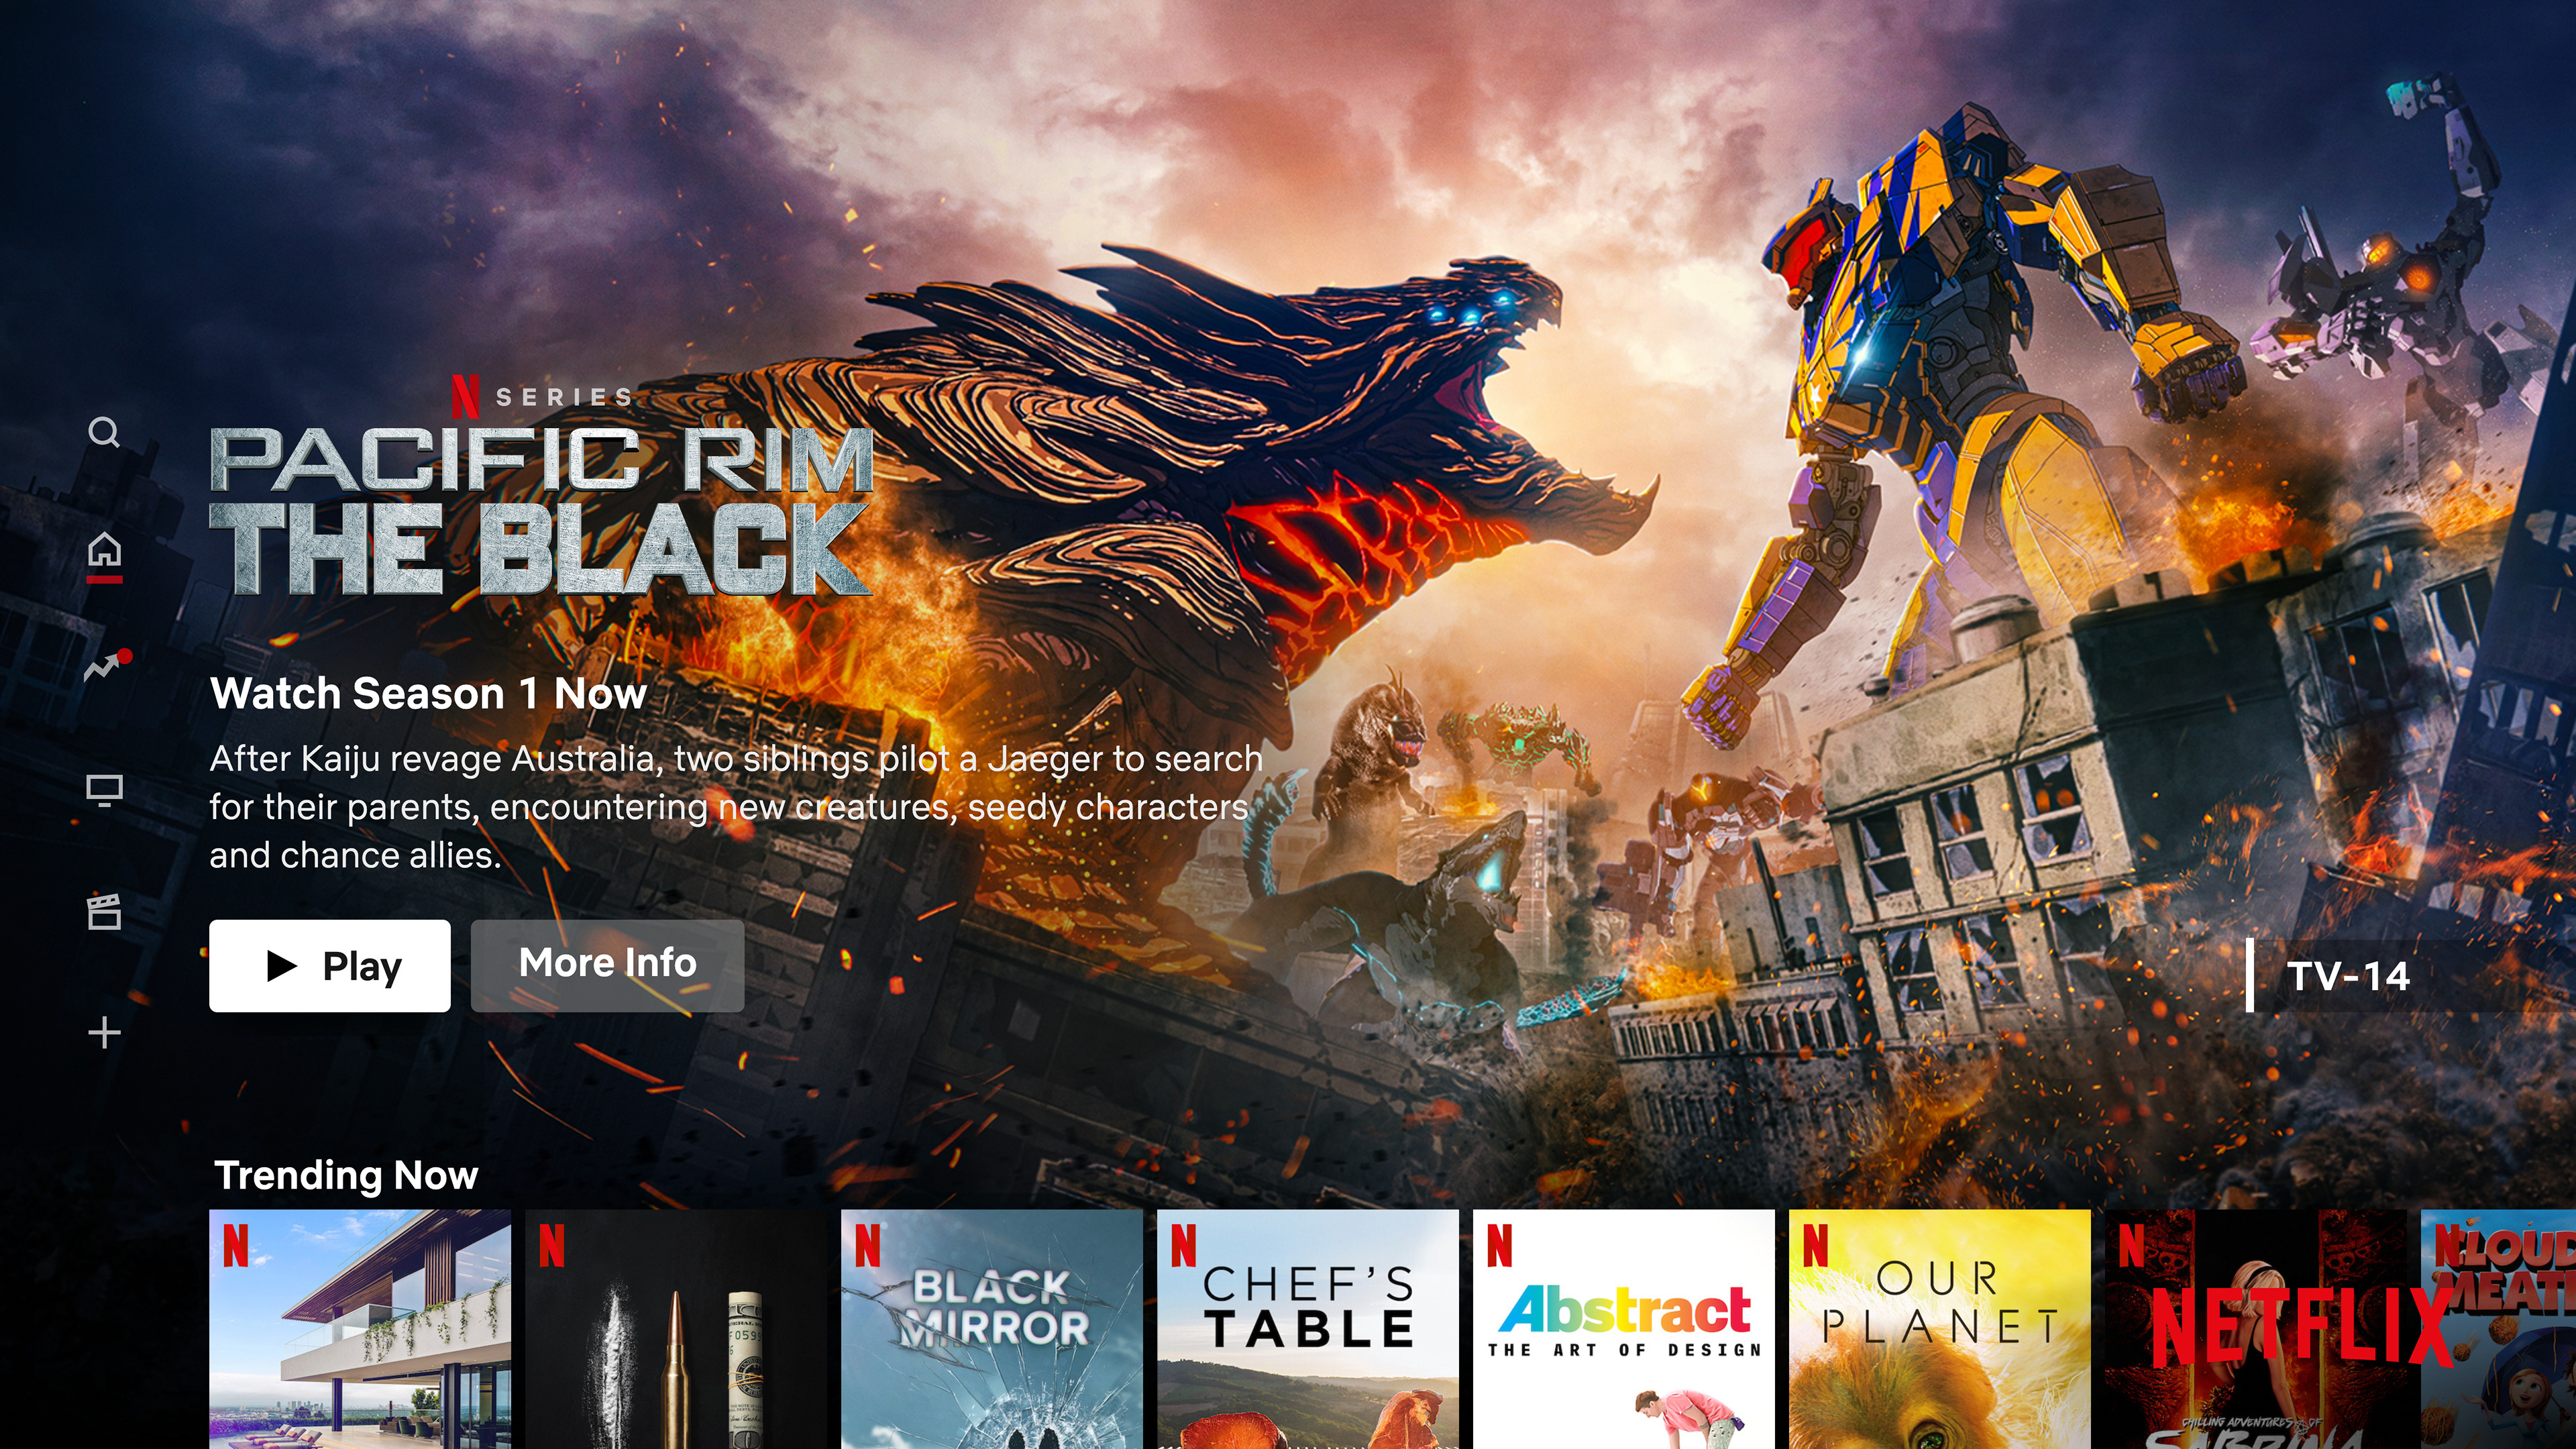The height and width of the screenshot is (1449, 2576).
Task: Select the Black Mirror thumbnail
Action: click(x=991, y=1328)
